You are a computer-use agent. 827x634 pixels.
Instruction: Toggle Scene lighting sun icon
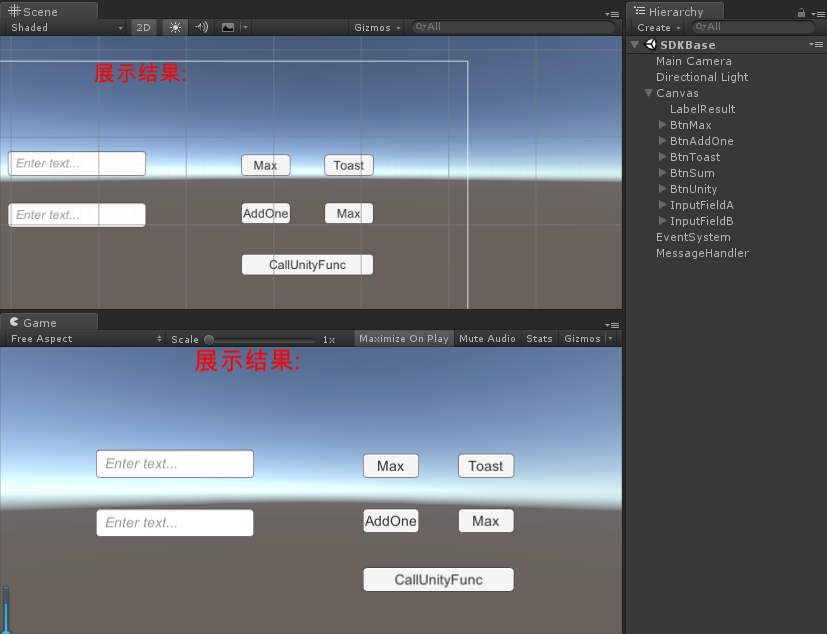(175, 27)
